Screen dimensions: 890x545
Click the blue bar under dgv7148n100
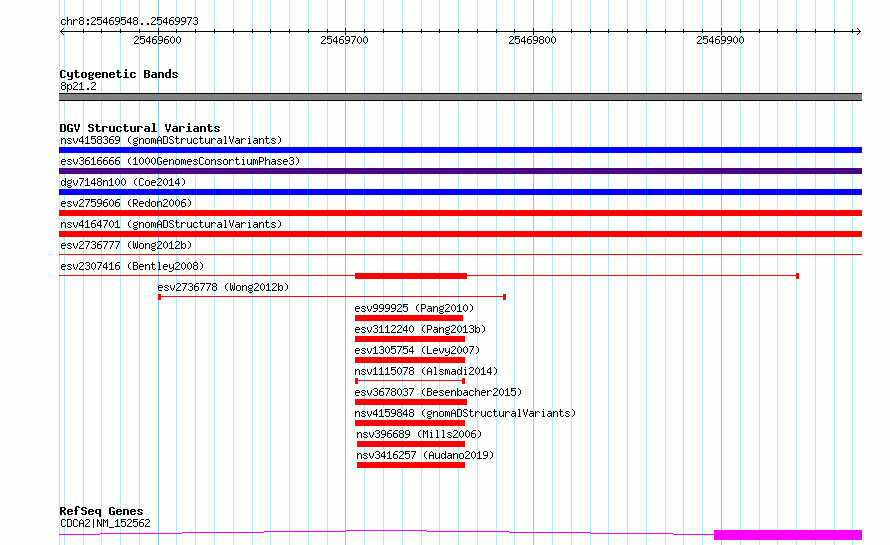pyautogui.click(x=460, y=192)
